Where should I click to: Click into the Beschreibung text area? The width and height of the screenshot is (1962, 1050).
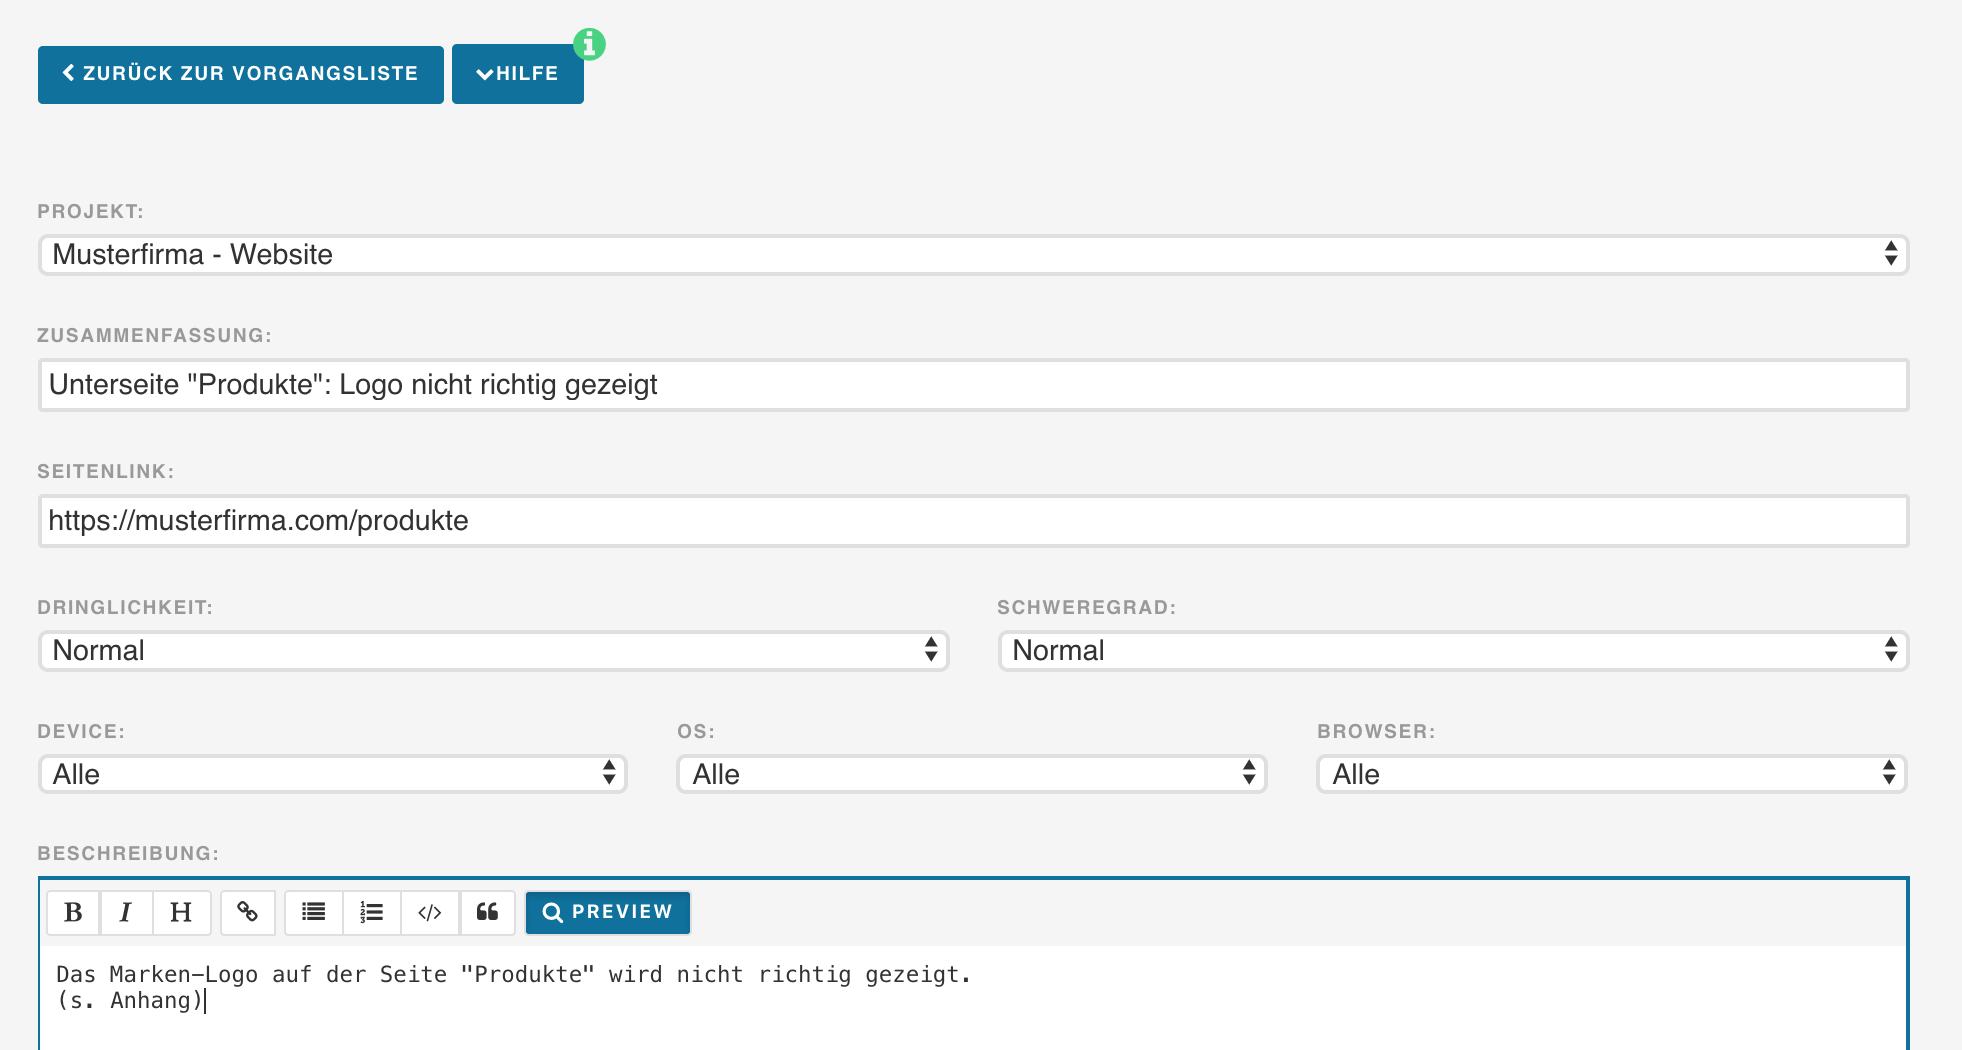point(973,998)
